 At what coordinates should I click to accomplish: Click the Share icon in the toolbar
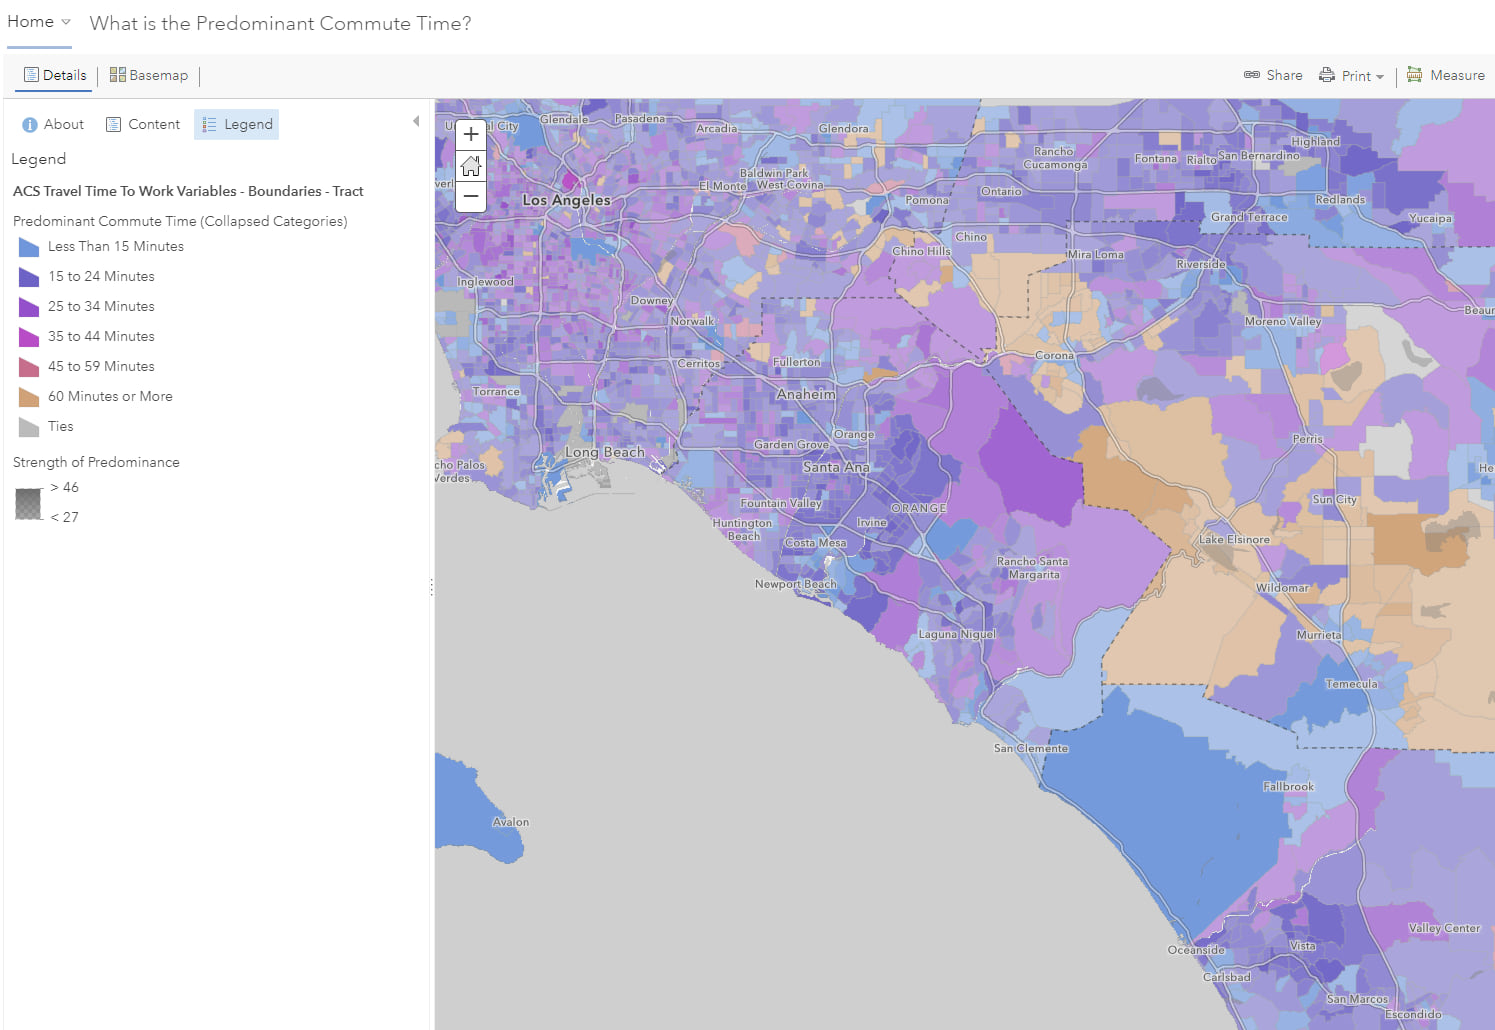coord(1252,75)
